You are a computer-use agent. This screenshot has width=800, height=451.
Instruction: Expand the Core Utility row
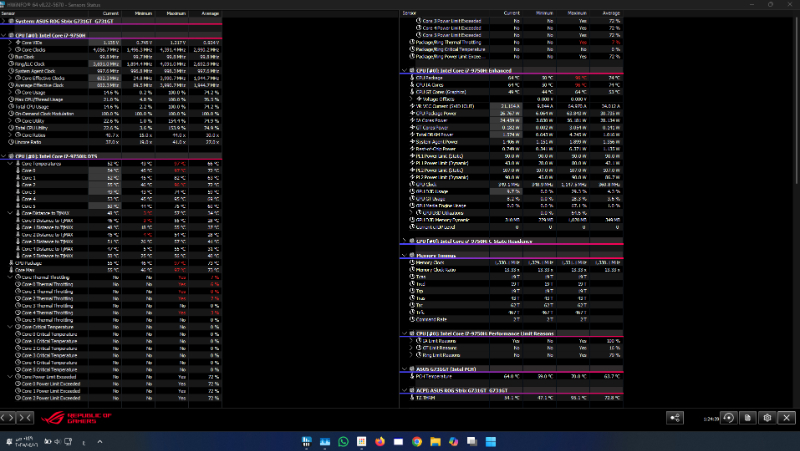[10, 121]
